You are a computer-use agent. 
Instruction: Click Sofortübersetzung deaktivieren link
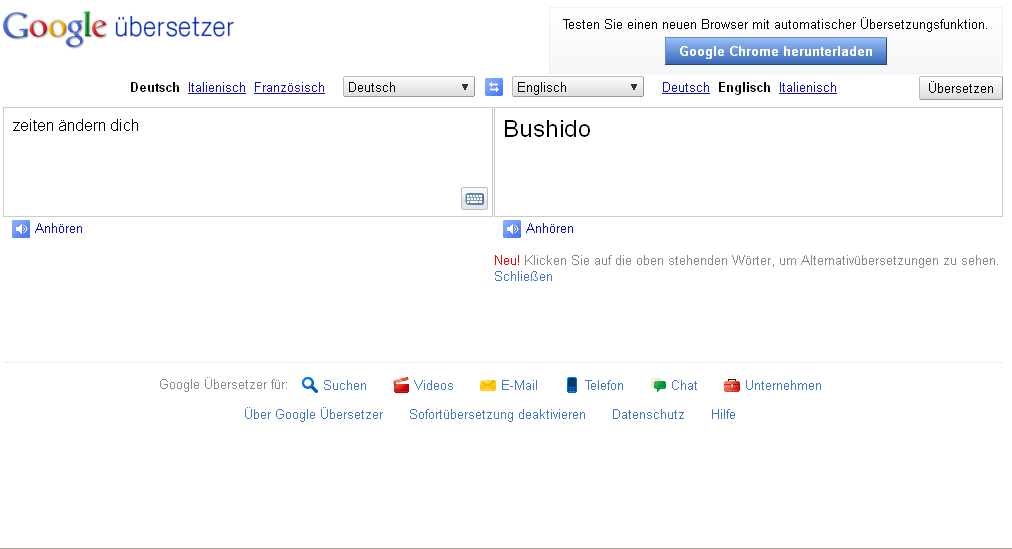[x=498, y=414]
